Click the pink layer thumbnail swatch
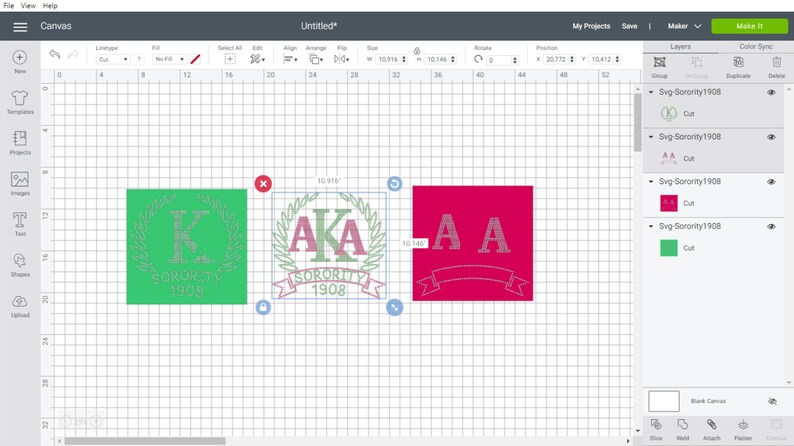The width and height of the screenshot is (794, 446). (668, 203)
